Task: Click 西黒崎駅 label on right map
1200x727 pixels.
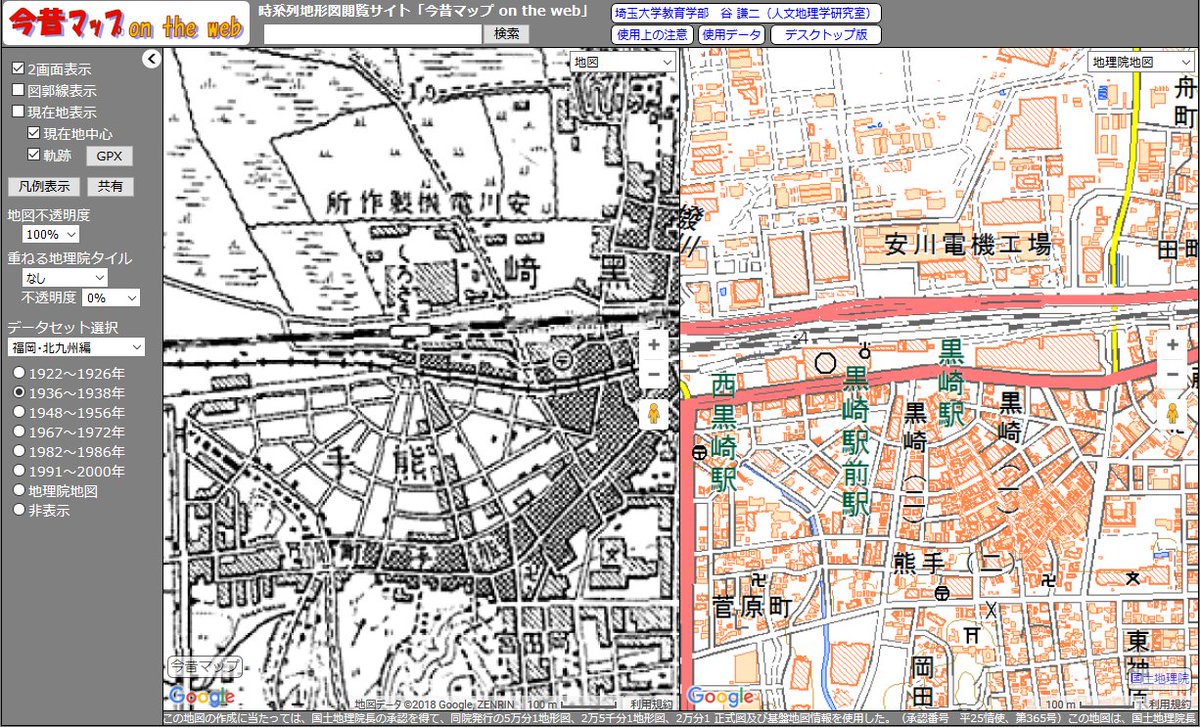Action: (x=723, y=433)
